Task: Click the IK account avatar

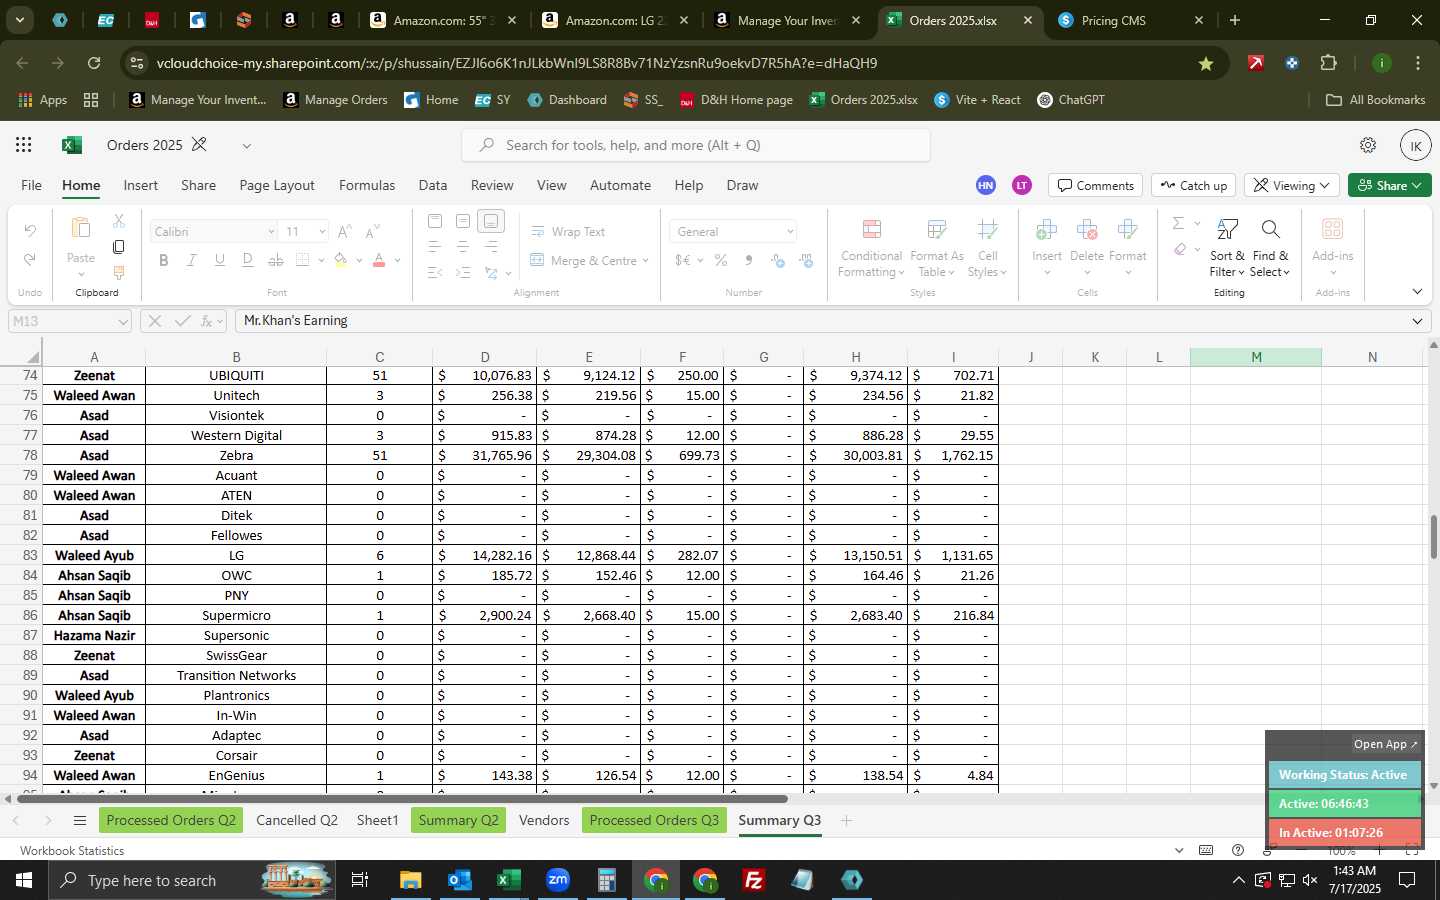Action: click(x=1415, y=145)
